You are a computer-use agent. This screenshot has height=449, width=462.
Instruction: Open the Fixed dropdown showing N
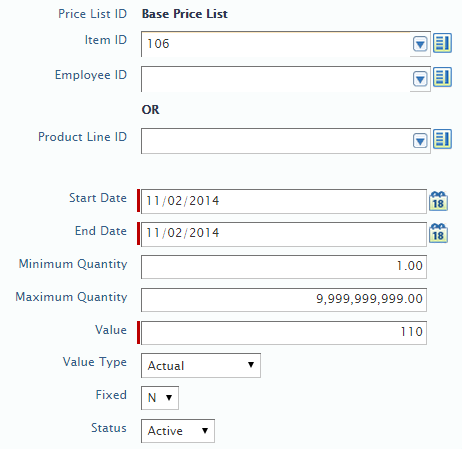[160, 398]
